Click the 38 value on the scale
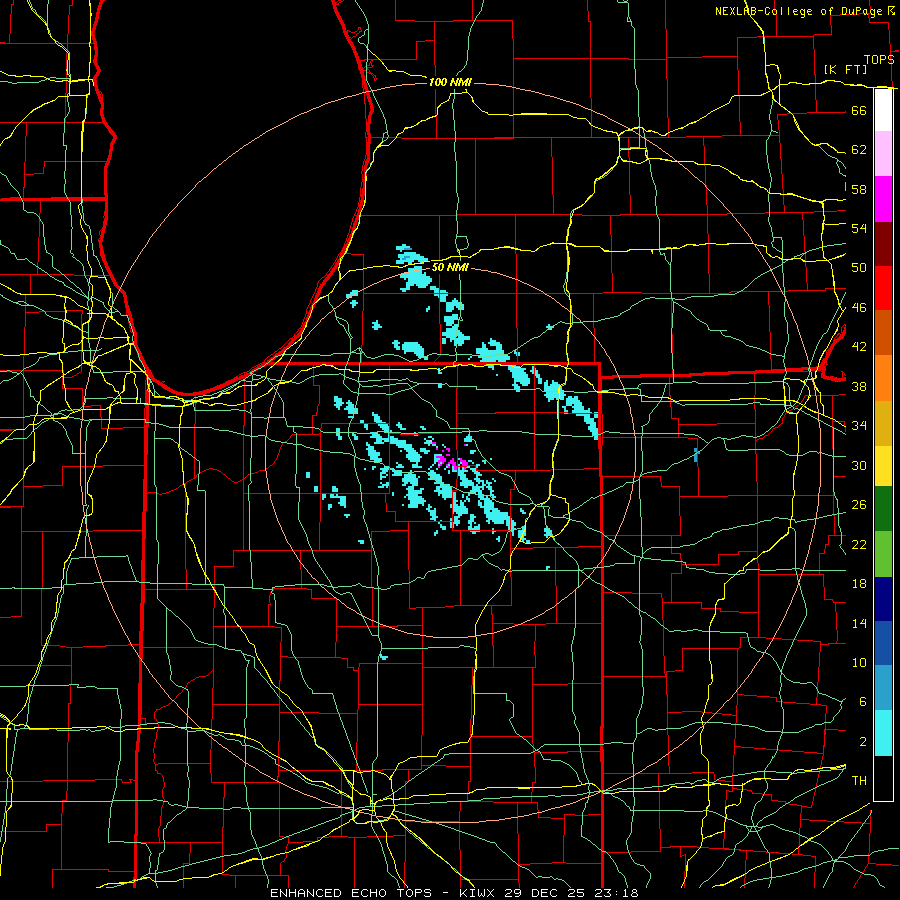The width and height of the screenshot is (900, 900). 859,386
